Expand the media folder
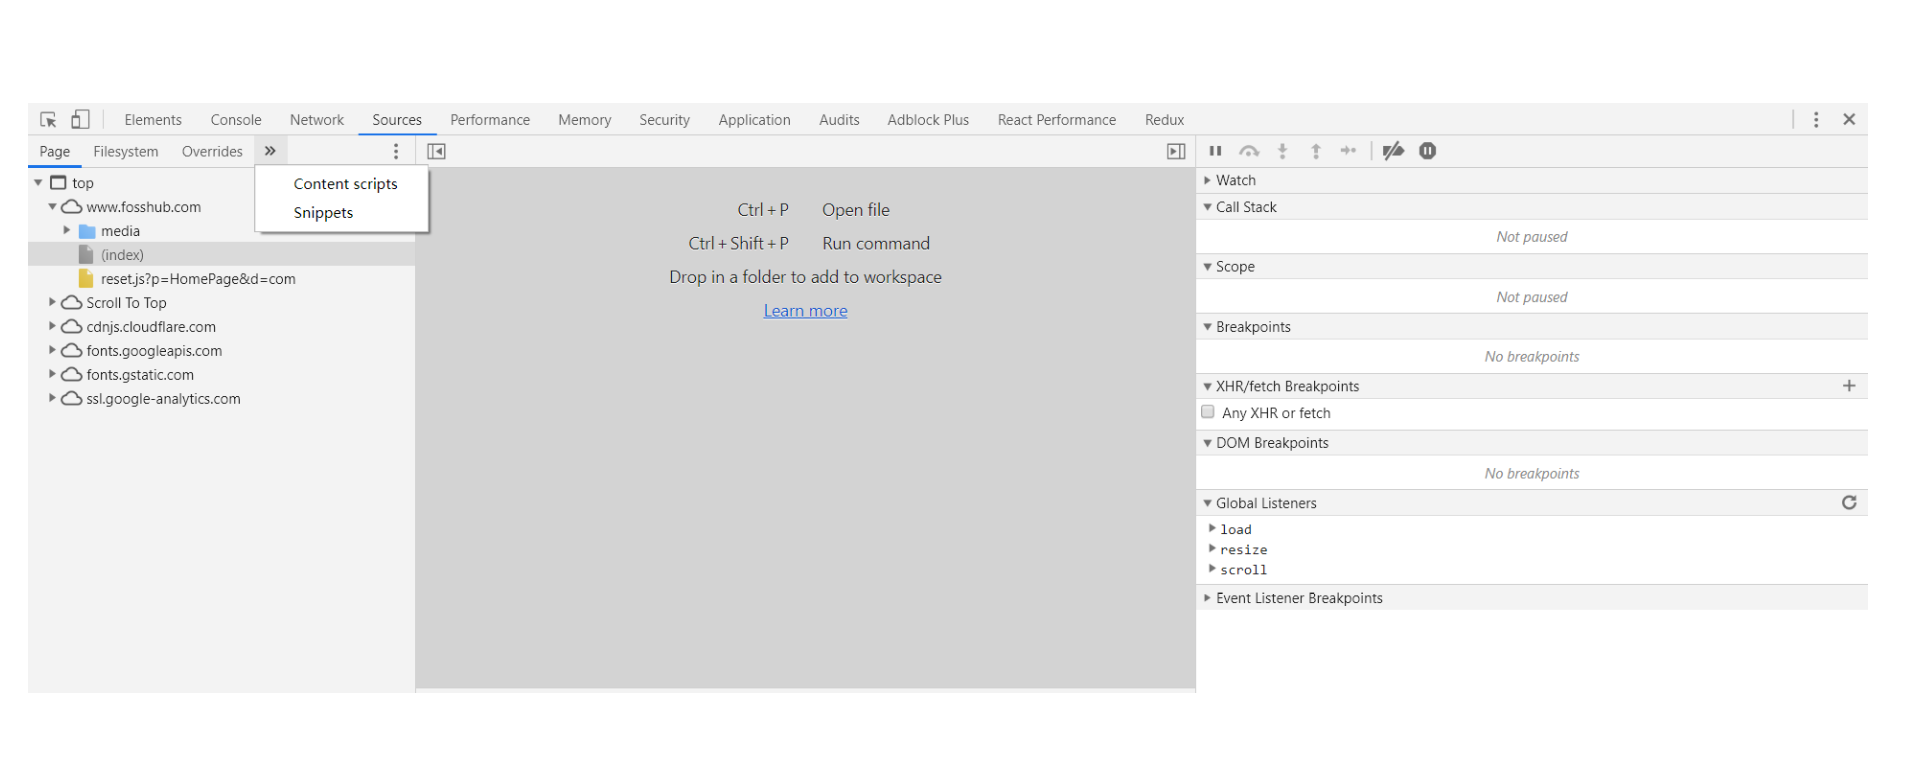 (67, 231)
